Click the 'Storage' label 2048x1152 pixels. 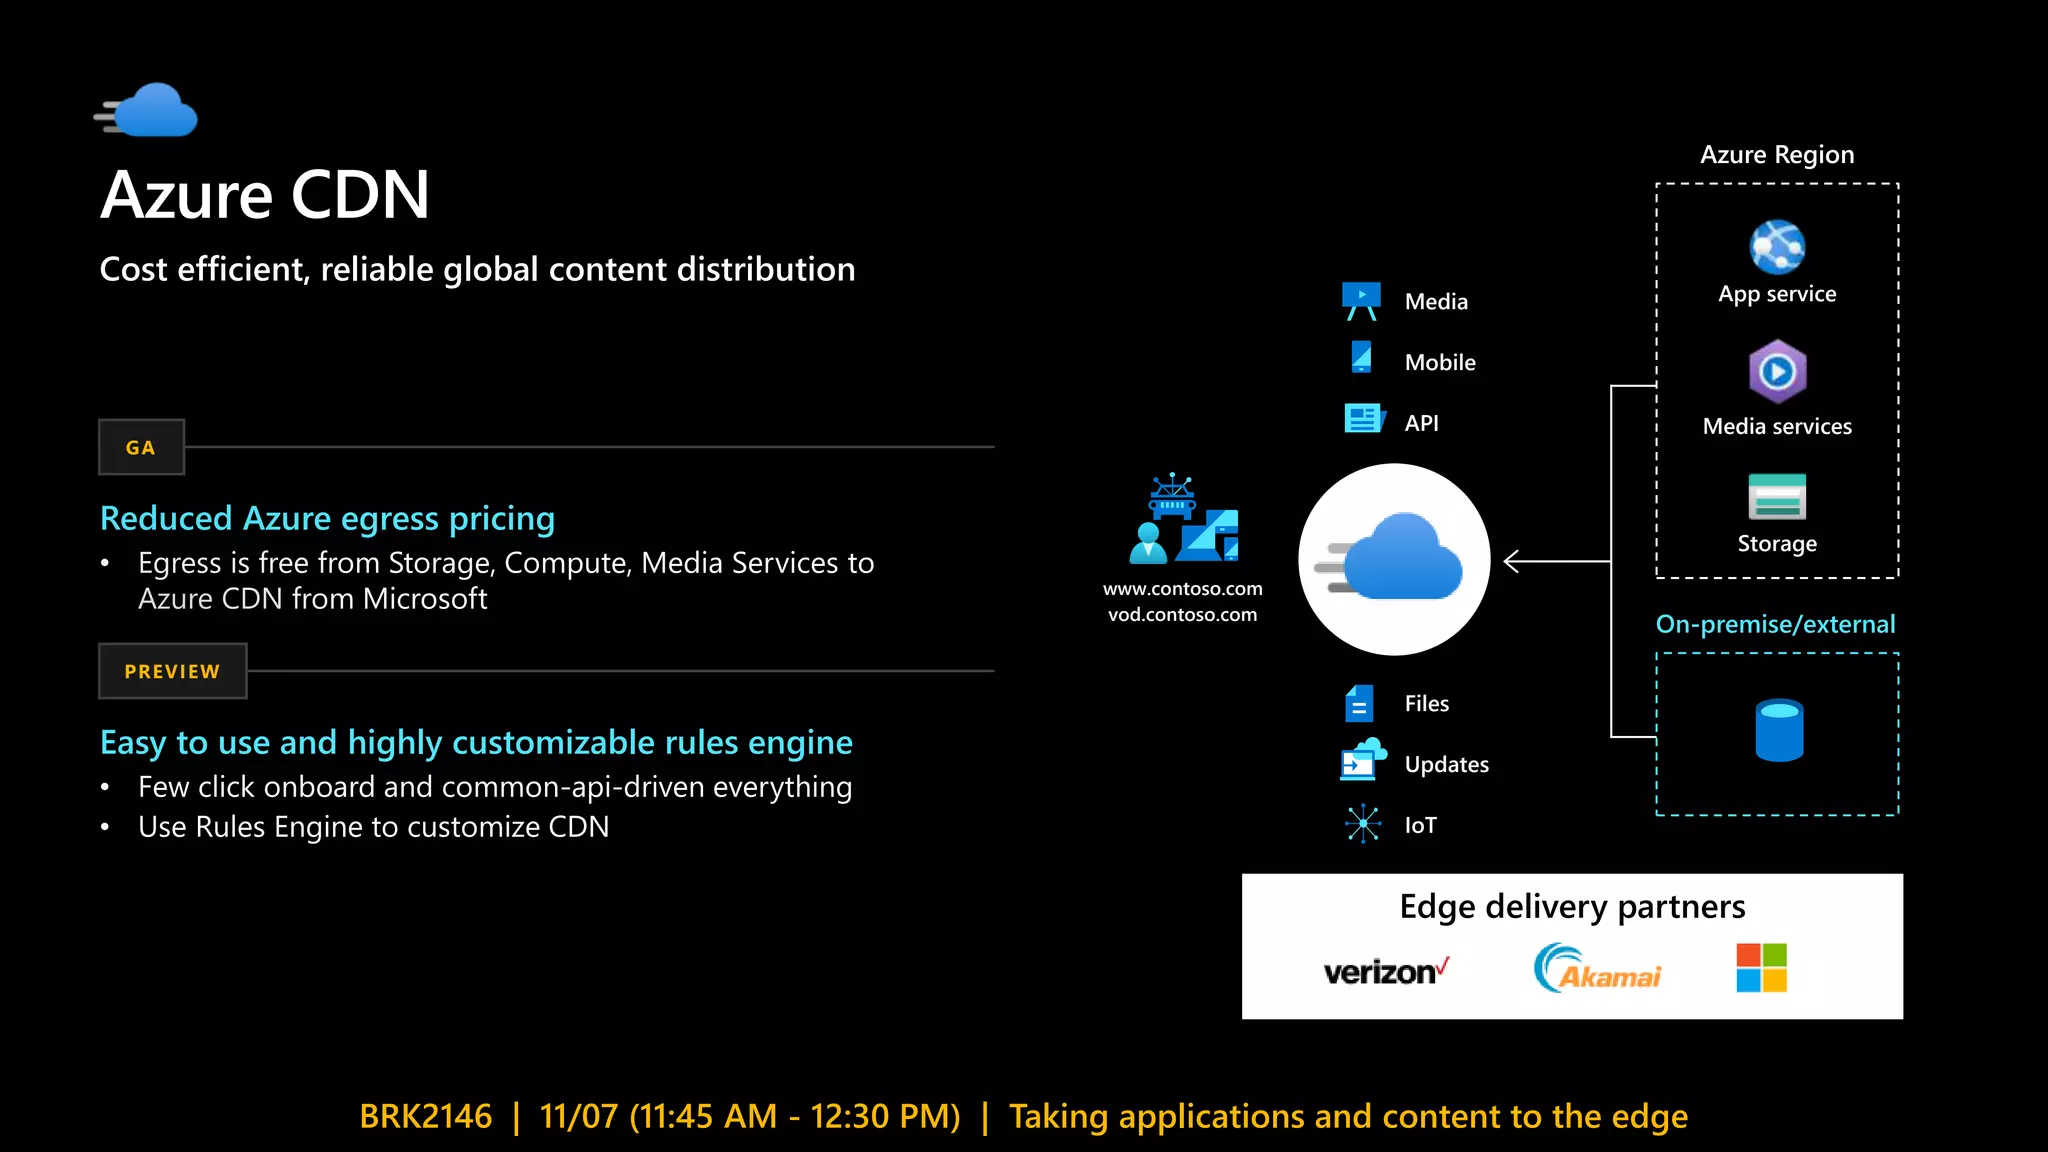pos(1777,544)
